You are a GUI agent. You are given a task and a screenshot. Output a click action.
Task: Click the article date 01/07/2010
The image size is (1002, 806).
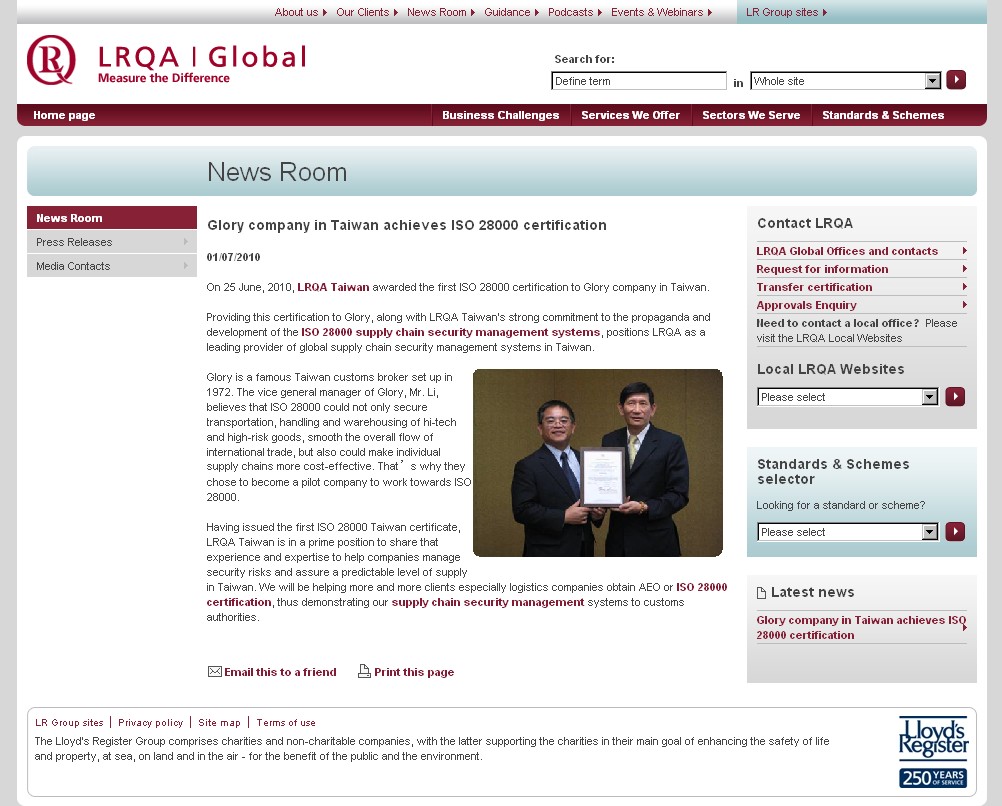[x=233, y=257]
